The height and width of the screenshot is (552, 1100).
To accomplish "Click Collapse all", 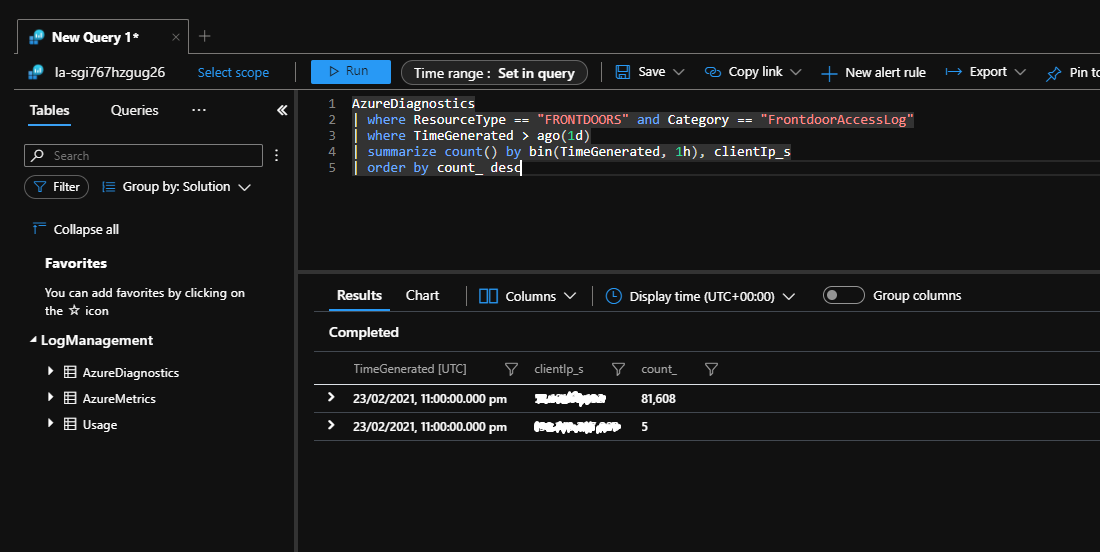I will pos(76,229).
